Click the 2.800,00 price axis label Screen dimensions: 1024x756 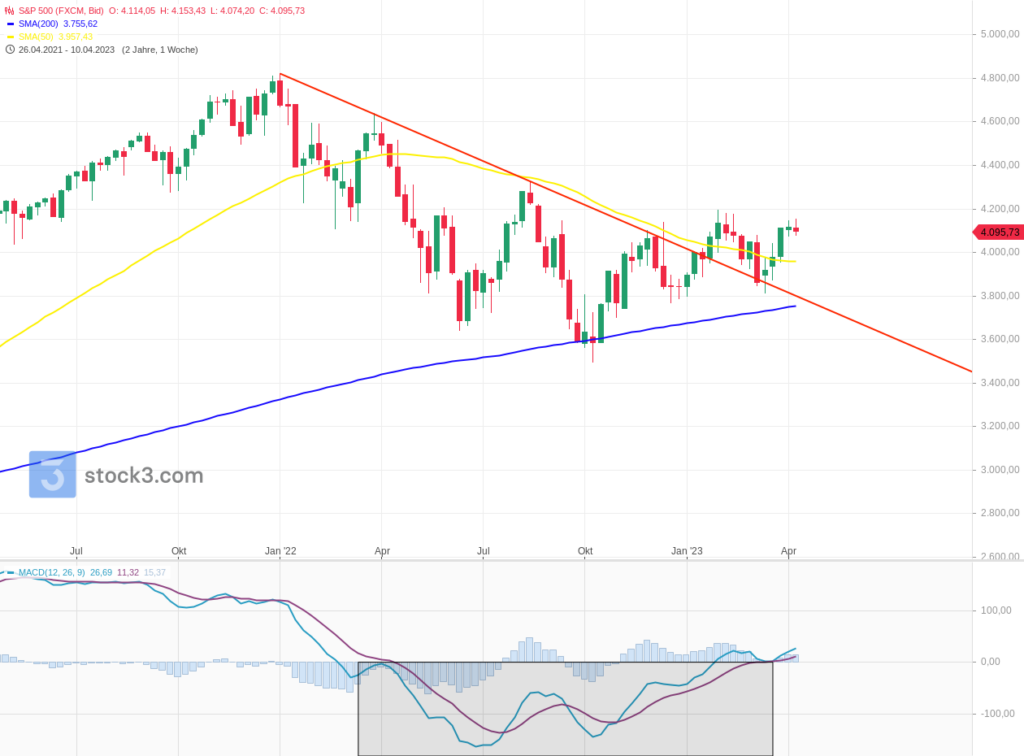click(1000, 512)
